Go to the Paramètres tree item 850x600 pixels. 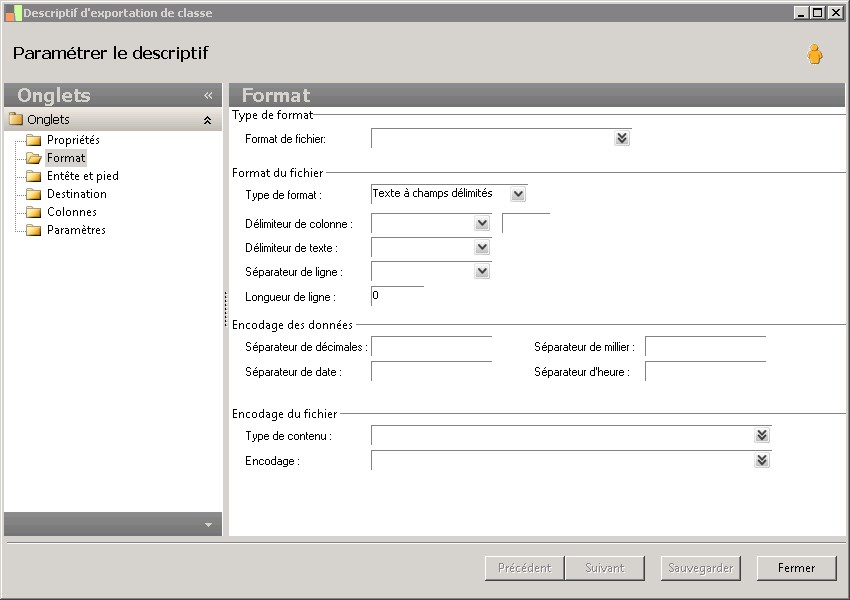pos(76,230)
